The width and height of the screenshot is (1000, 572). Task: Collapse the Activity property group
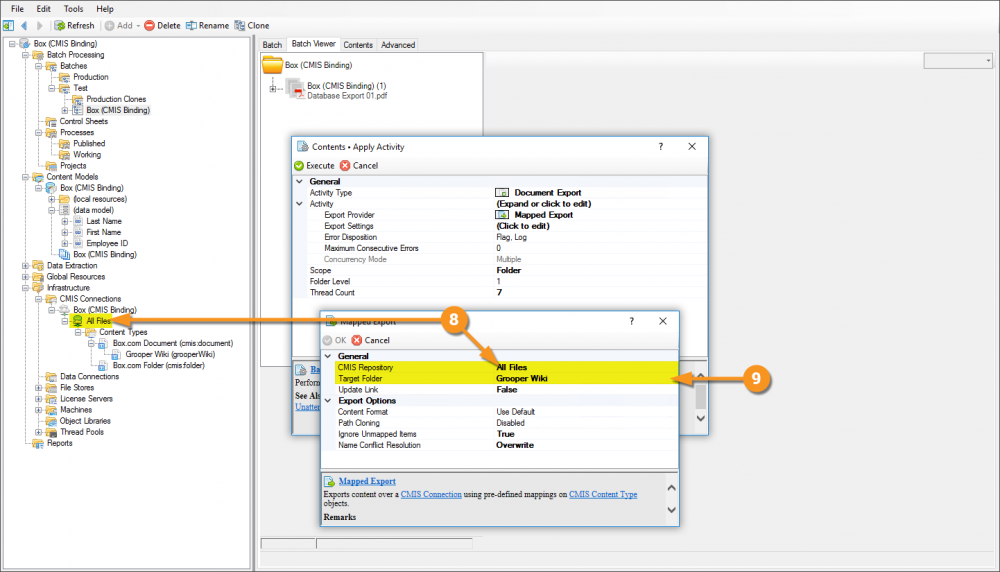click(x=299, y=204)
